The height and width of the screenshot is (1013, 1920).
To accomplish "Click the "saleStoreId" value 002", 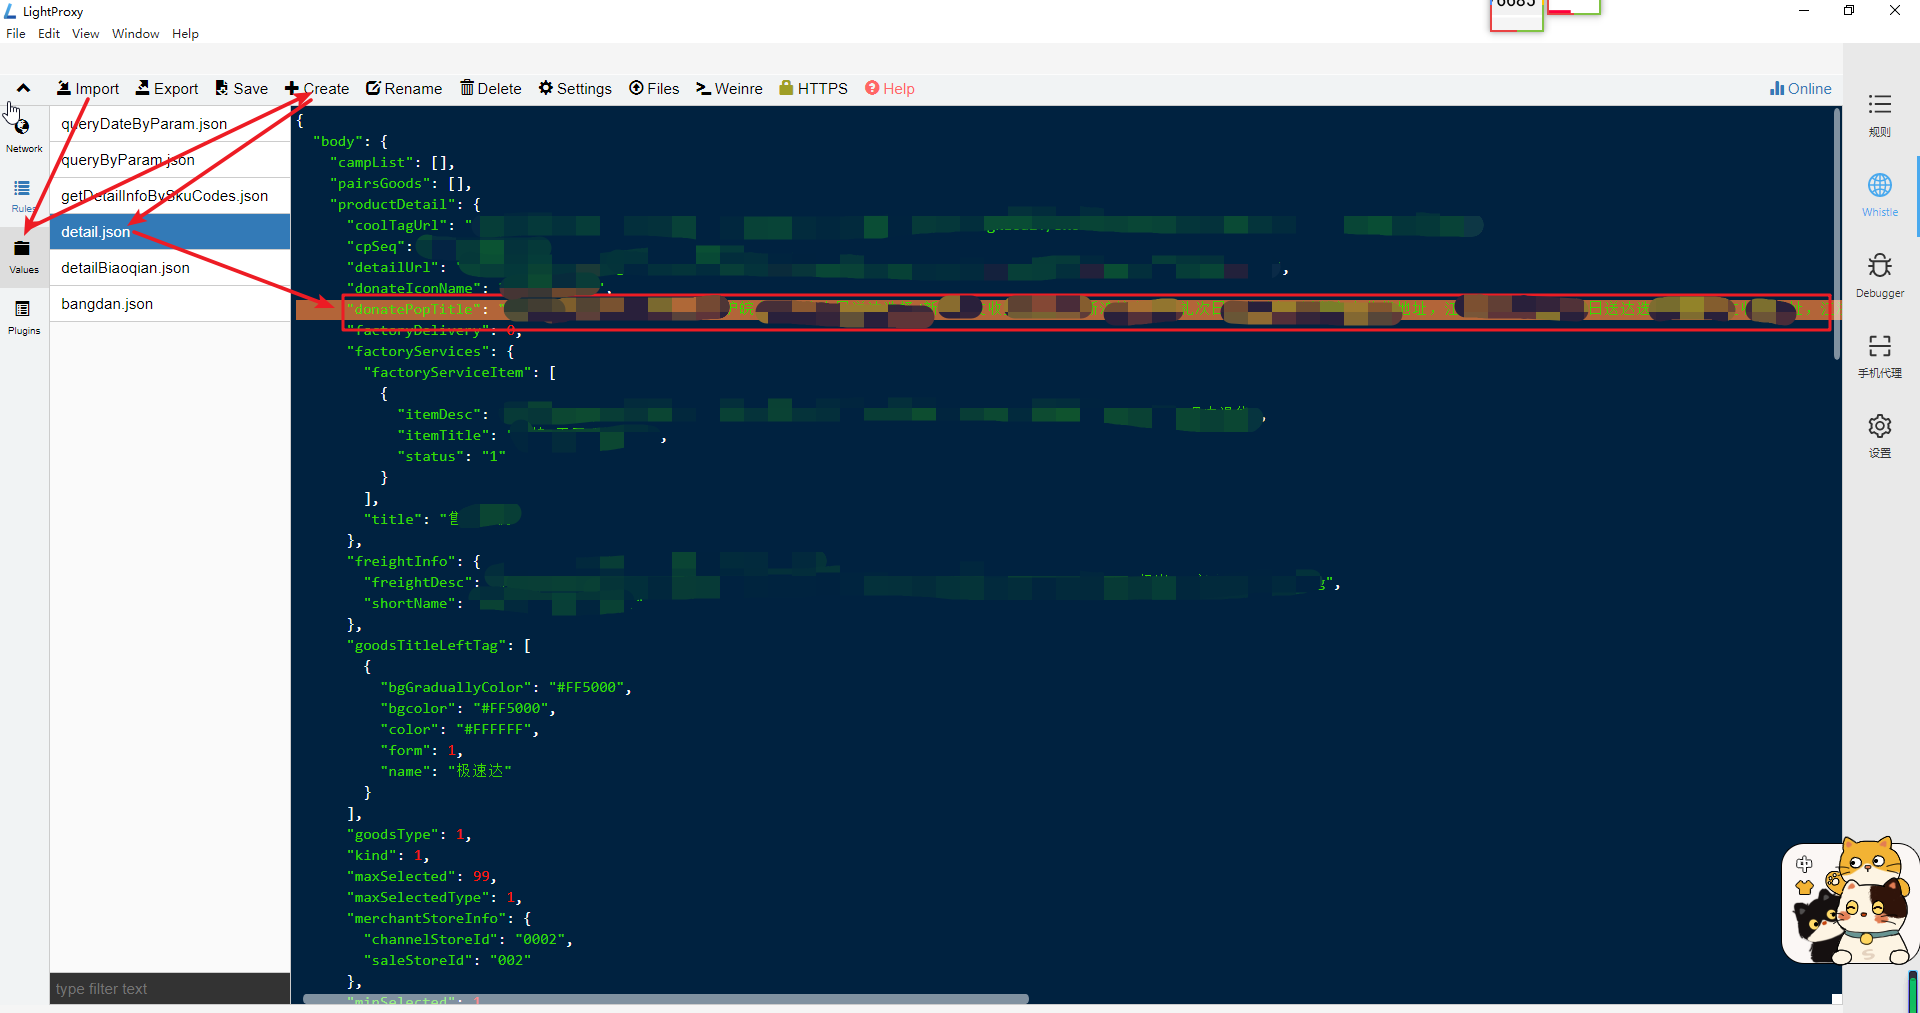I will (510, 960).
